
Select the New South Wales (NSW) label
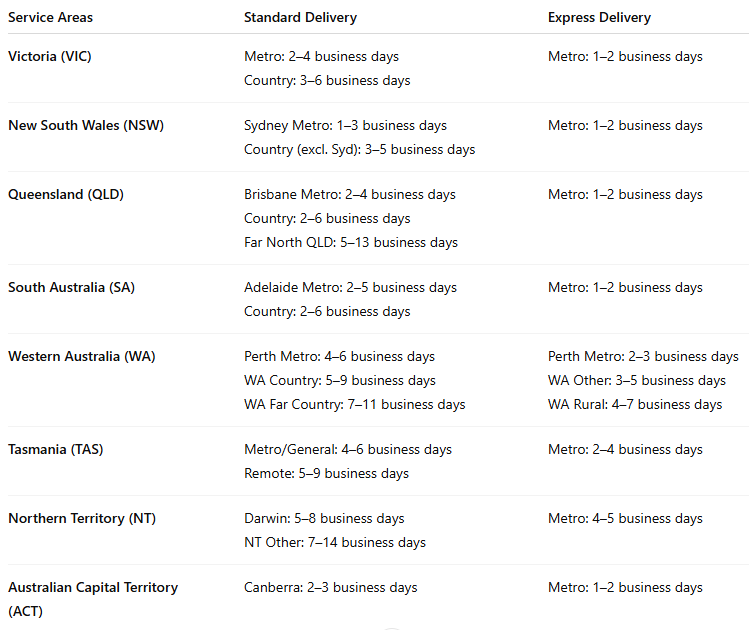point(86,126)
